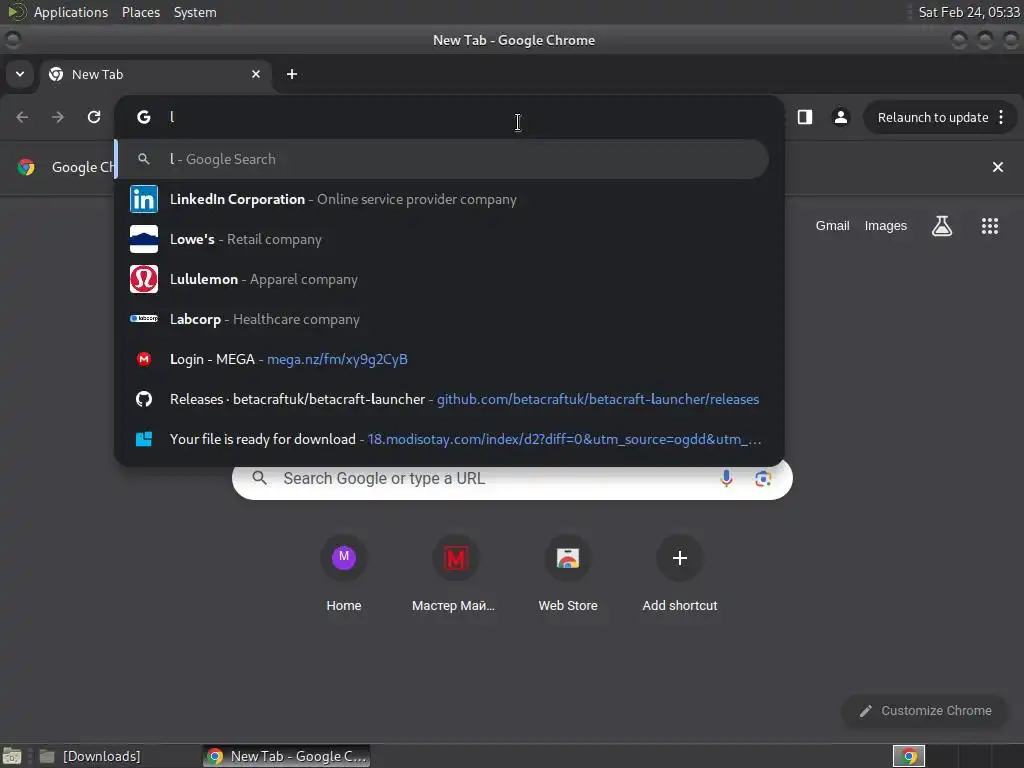Click the GitHub favicon in suggestions
This screenshot has width=1024, height=768.
tap(144, 399)
